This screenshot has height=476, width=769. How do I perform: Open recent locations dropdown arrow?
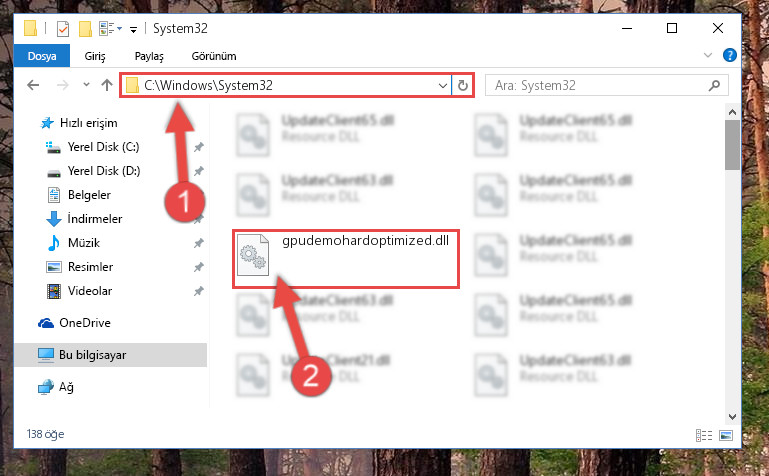(86, 85)
